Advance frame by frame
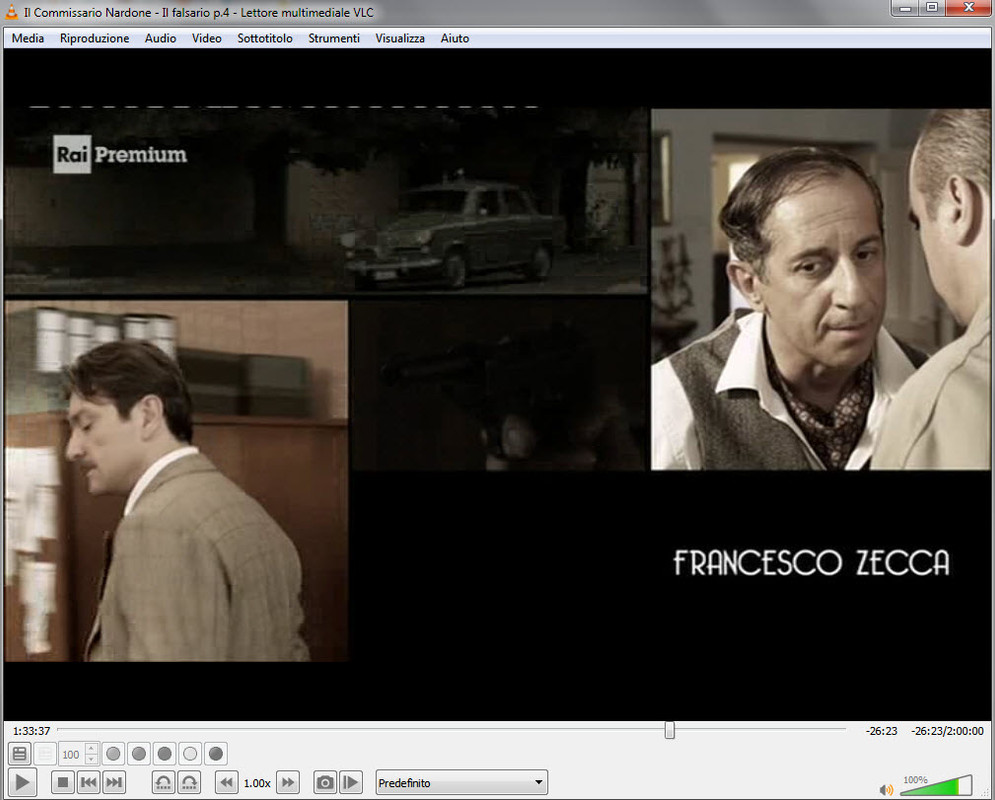Viewport: 995px width, 800px height. tap(351, 782)
